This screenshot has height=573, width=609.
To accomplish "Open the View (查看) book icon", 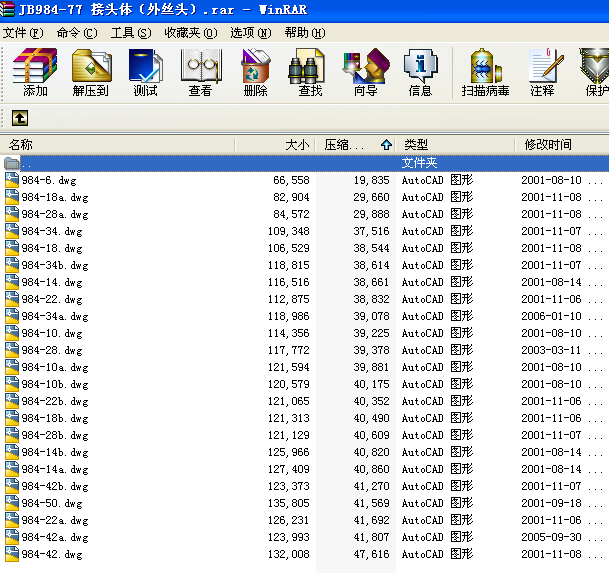I will point(201,66).
